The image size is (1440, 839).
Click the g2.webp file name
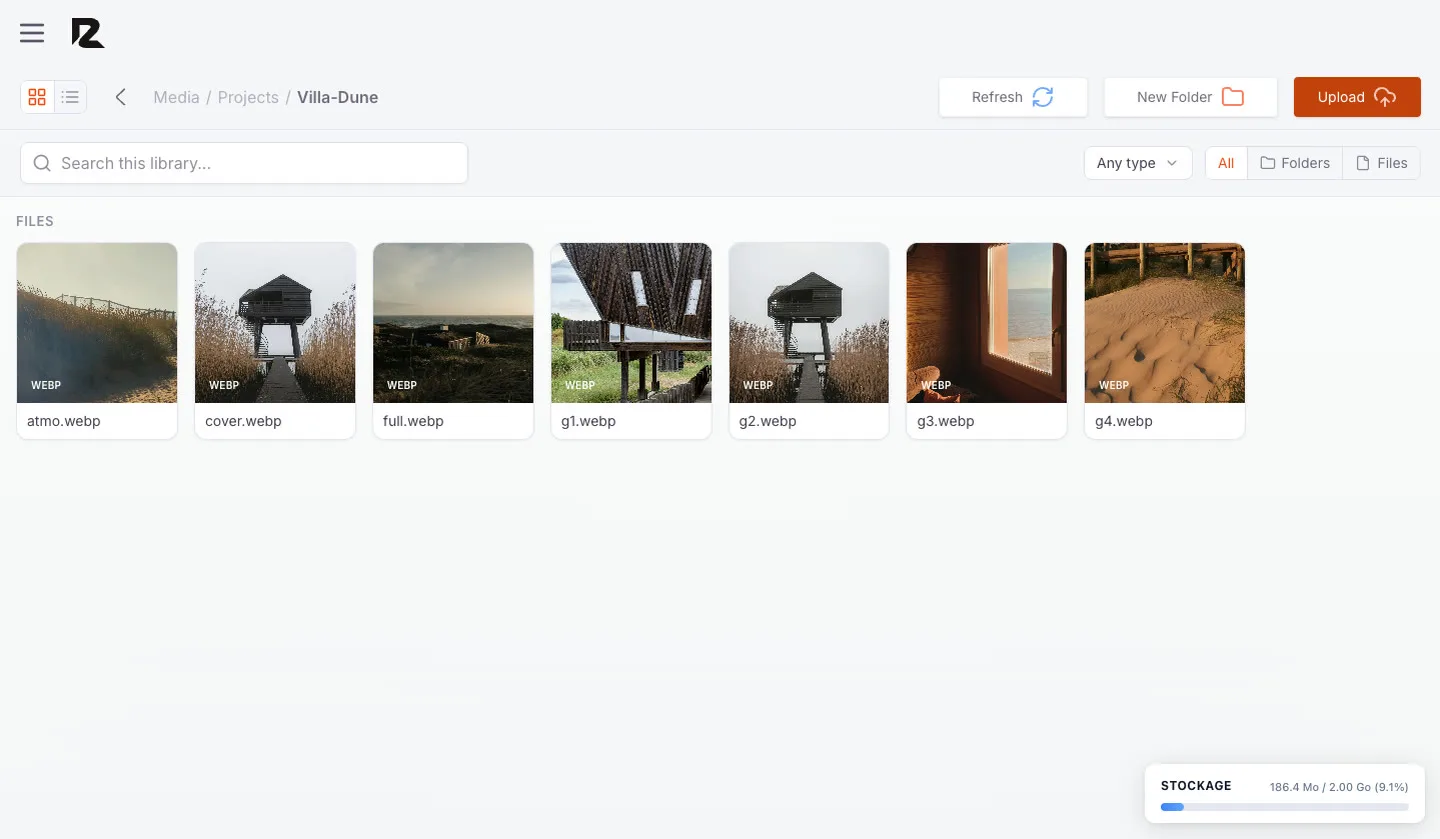768,421
